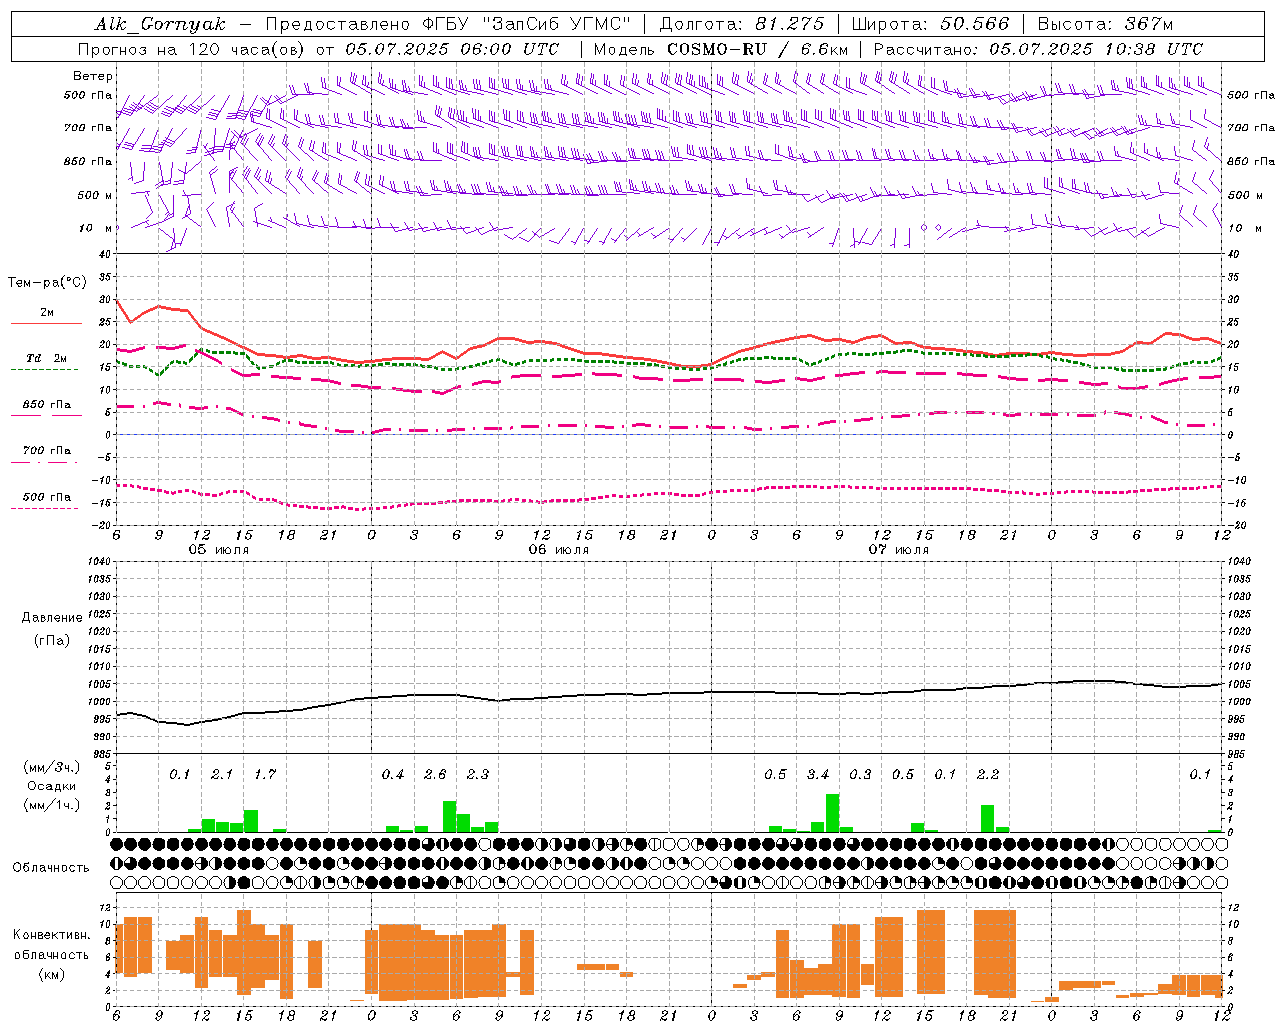Click the "(гПа)" unit under Давление
Screen dimensions: 1280x1024
point(52,640)
